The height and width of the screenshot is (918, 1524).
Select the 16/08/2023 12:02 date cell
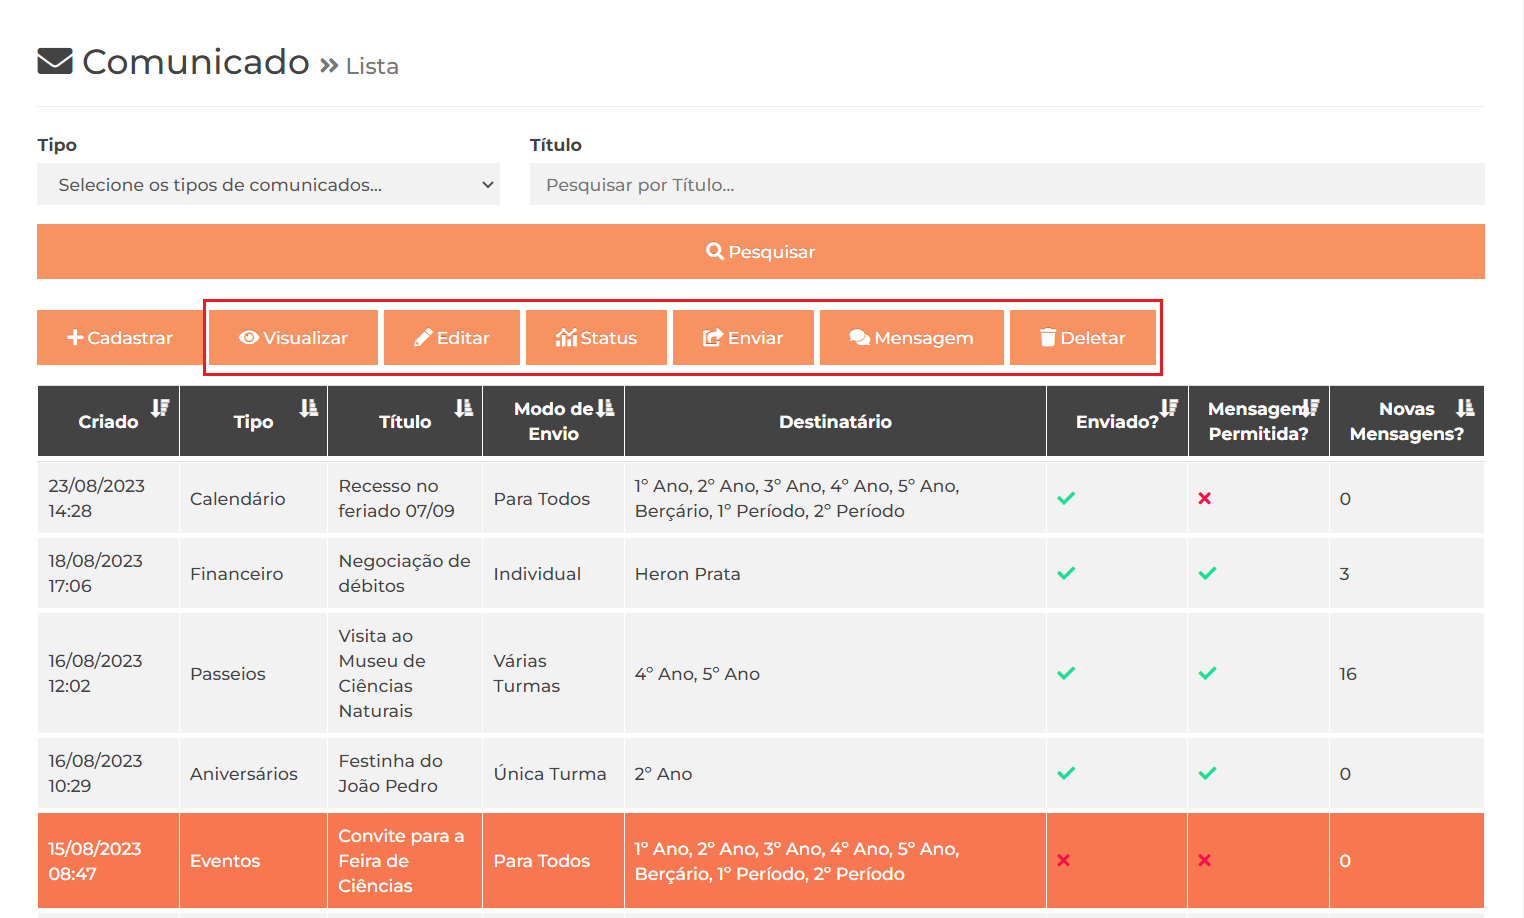[108, 673]
